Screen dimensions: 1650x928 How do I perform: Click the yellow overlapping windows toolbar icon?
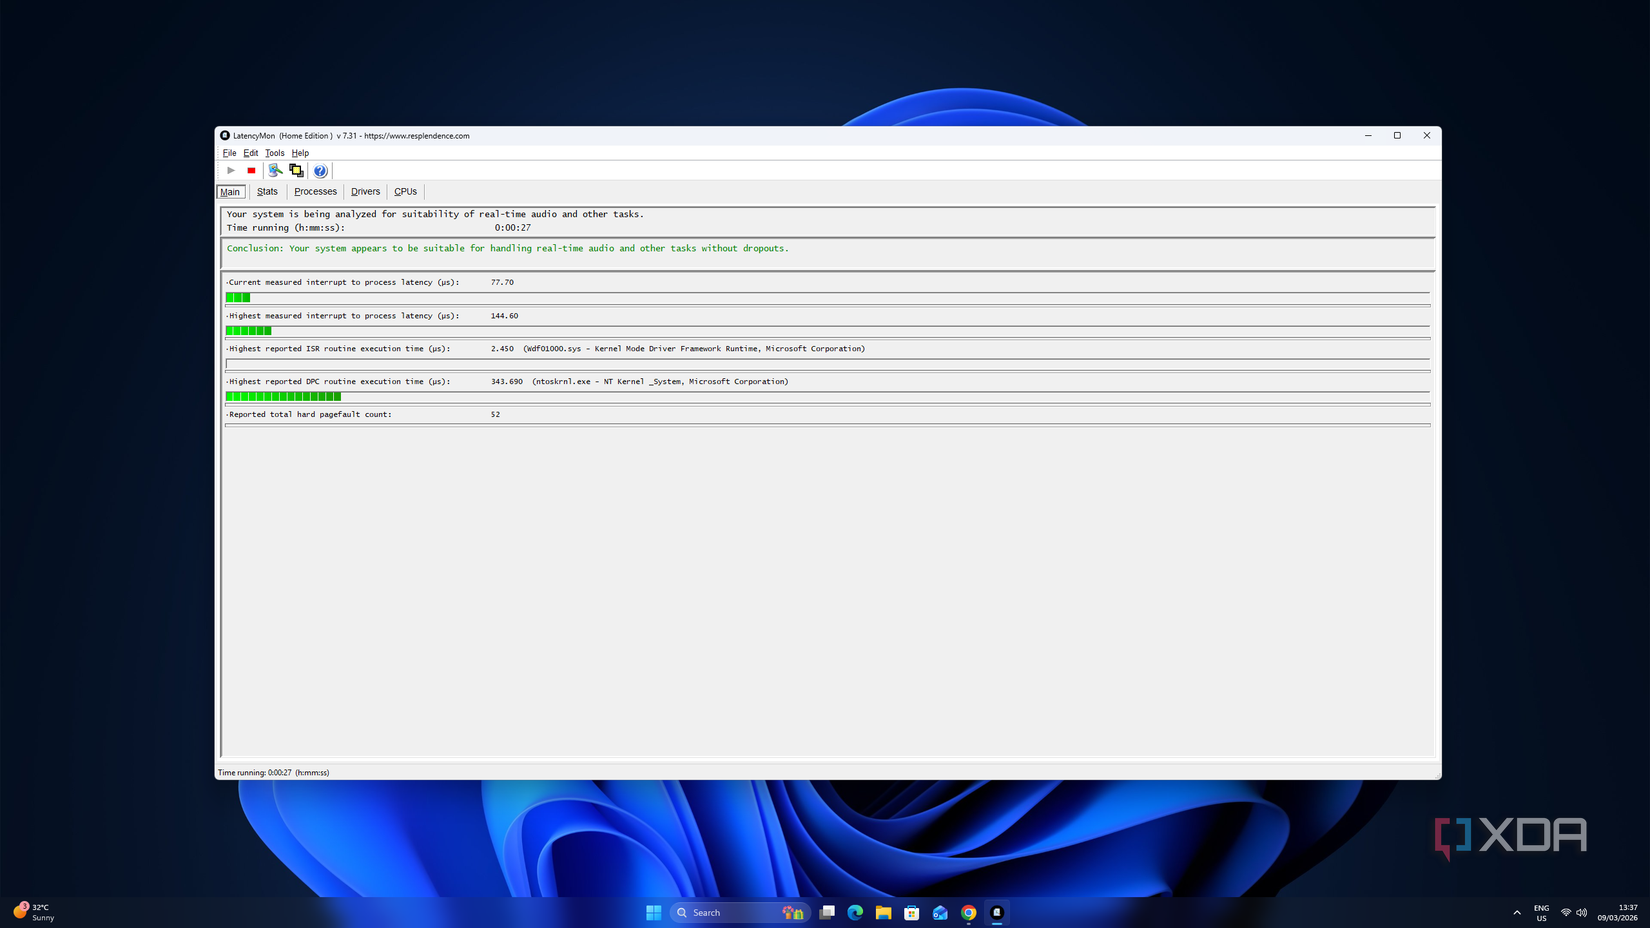(296, 171)
